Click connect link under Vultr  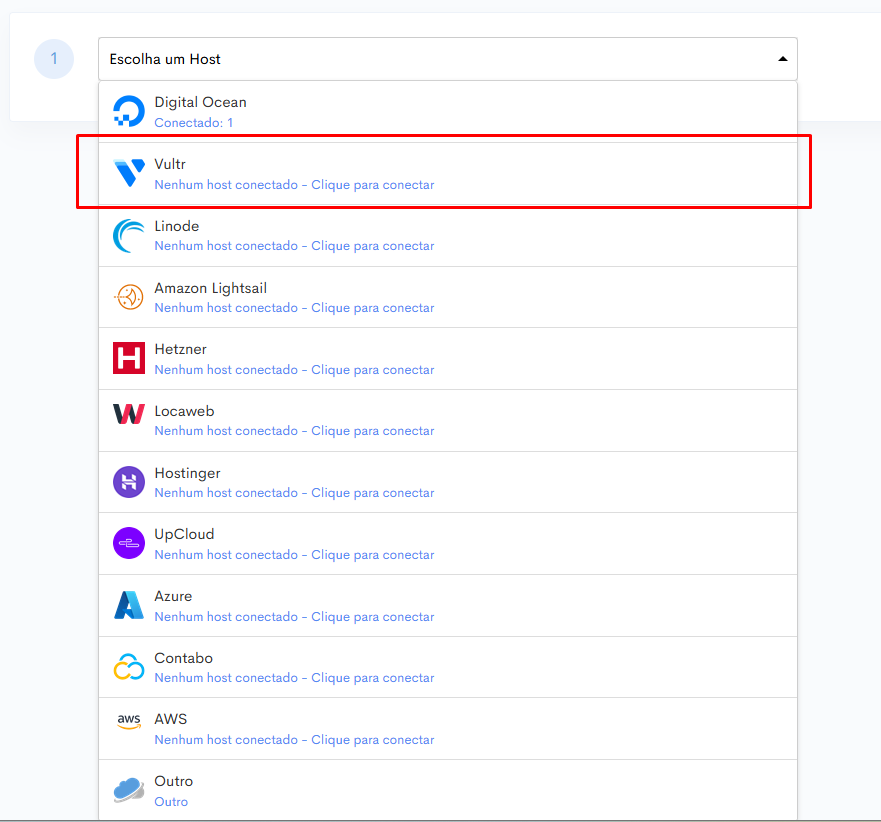point(294,184)
